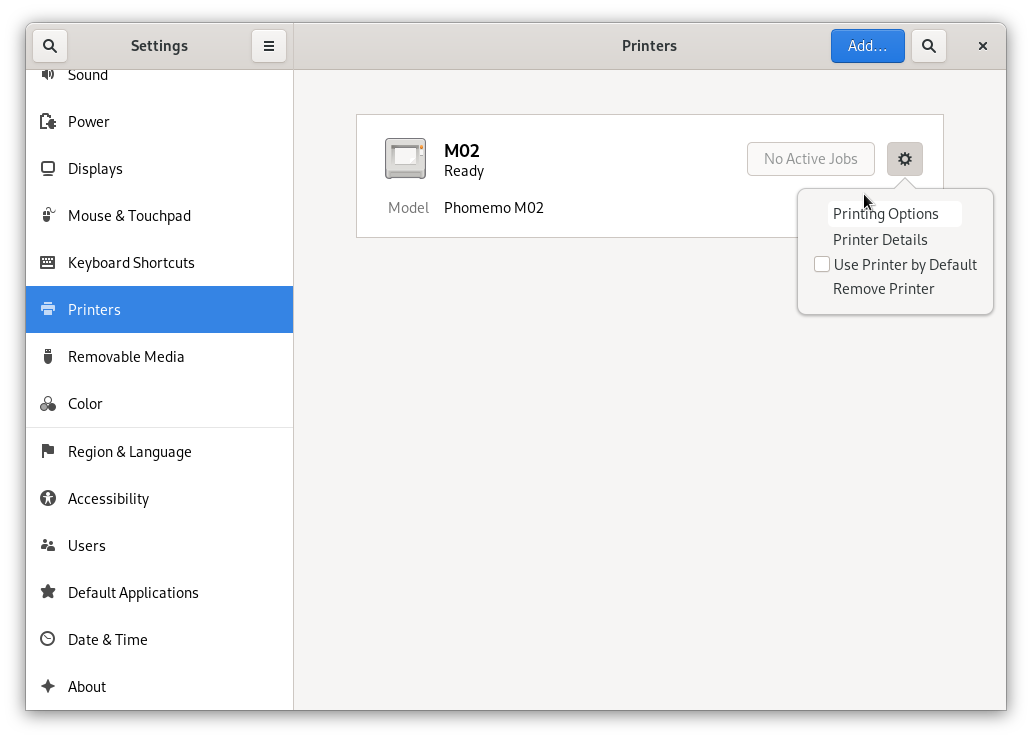Click the gear icon for printer M02
This screenshot has width=1032, height=739.
[x=905, y=159]
